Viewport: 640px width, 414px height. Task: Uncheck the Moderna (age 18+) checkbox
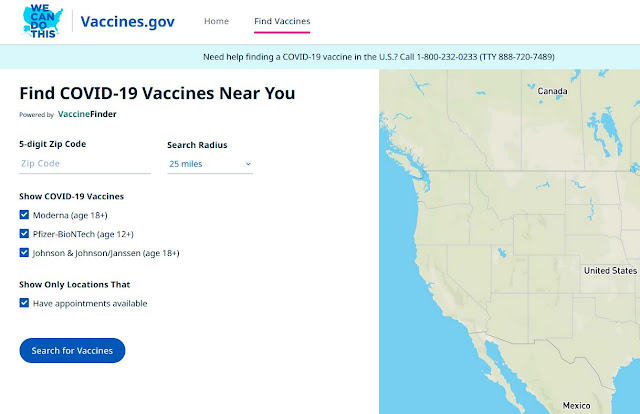pyautogui.click(x=25, y=214)
